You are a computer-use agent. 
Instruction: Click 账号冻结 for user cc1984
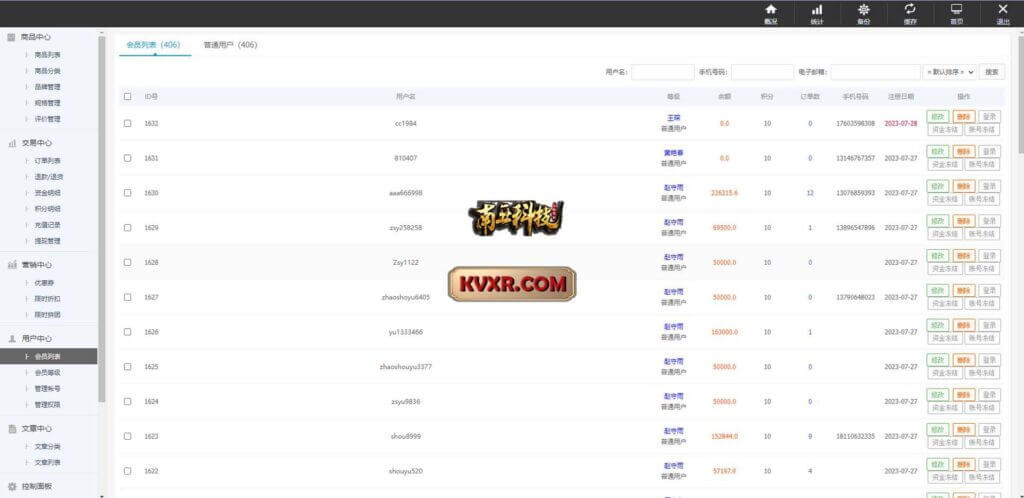coord(982,129)
